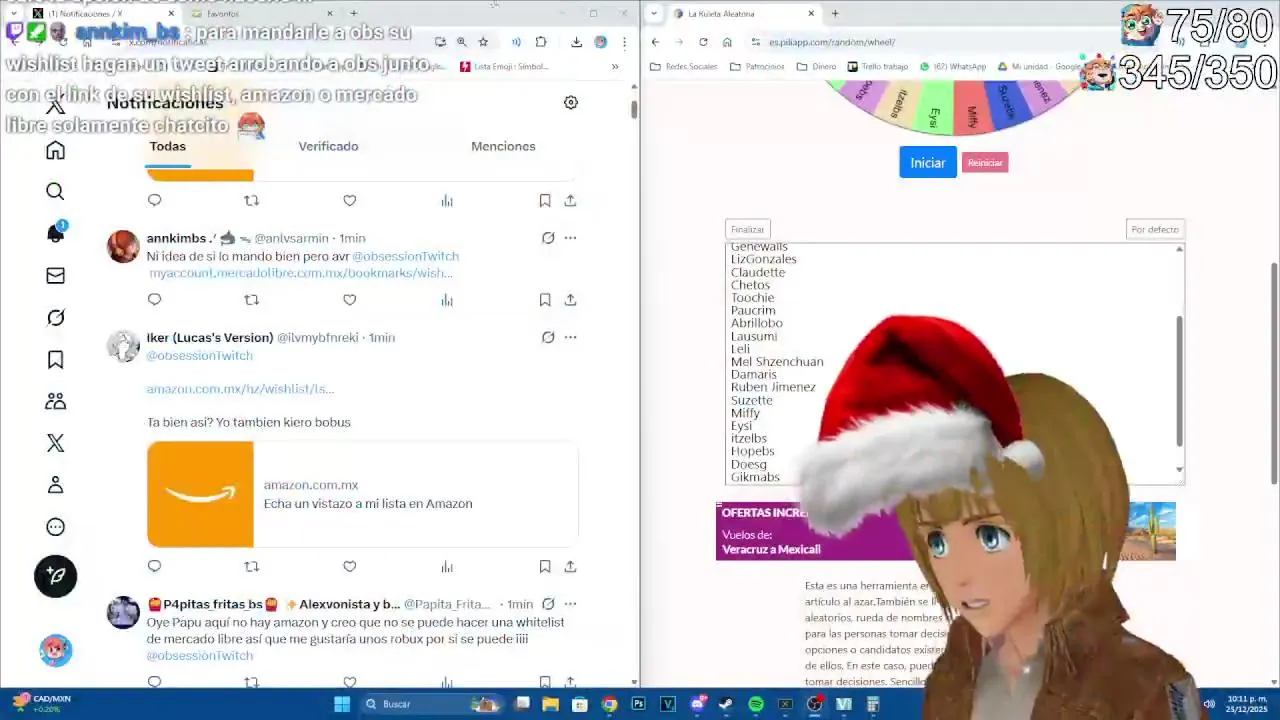Open the X Home icon in sidebar
This screenshot has width=1280, height=720.
tap(55, 150)
